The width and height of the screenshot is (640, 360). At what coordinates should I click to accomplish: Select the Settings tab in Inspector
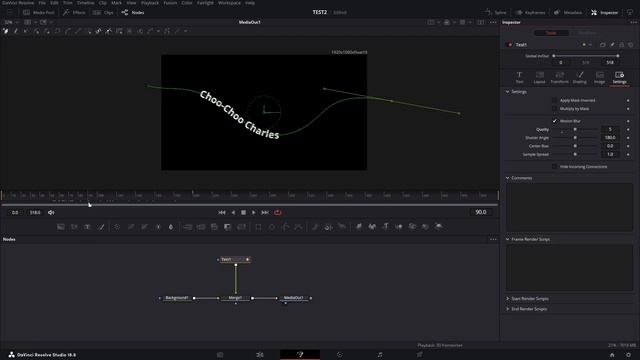pos(619,77)
